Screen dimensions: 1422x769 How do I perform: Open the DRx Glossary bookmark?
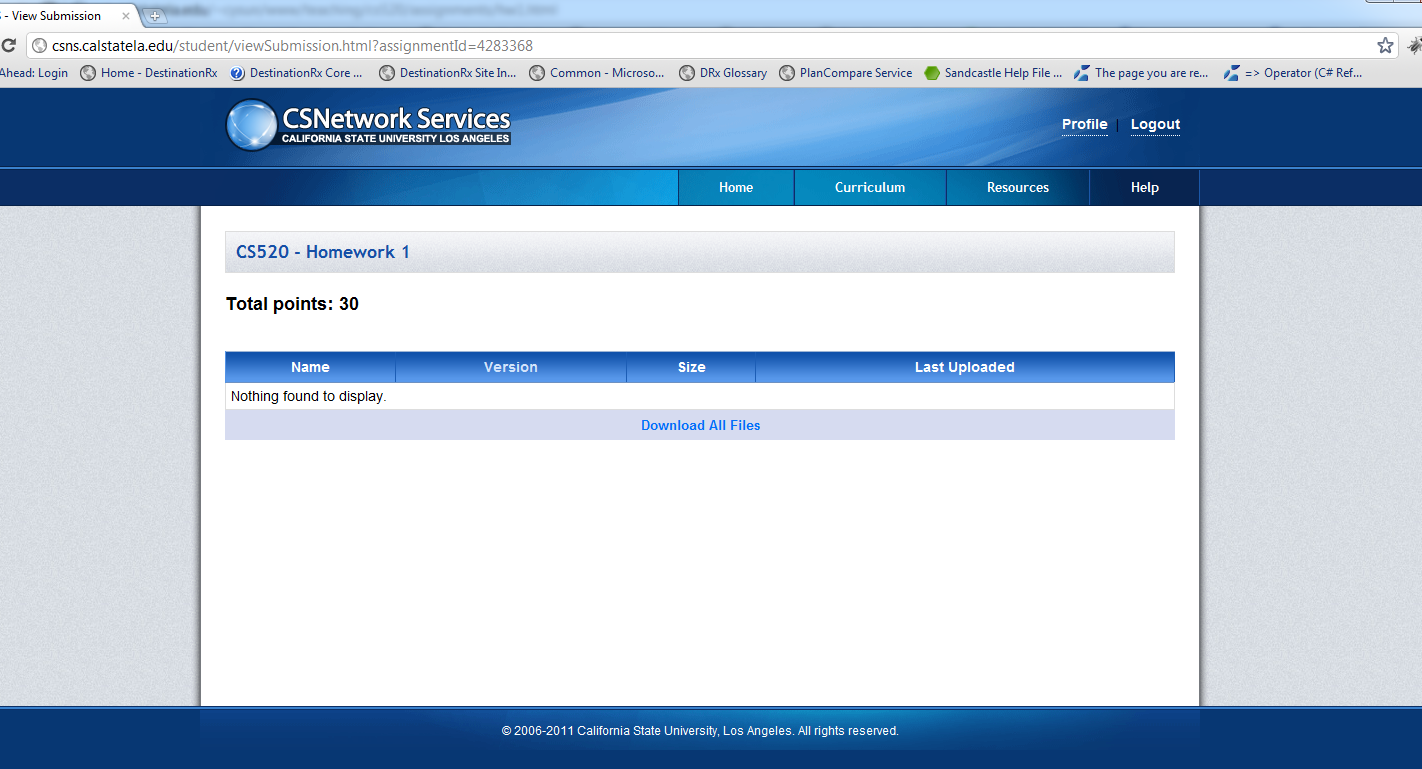click(x=723, y=73)
